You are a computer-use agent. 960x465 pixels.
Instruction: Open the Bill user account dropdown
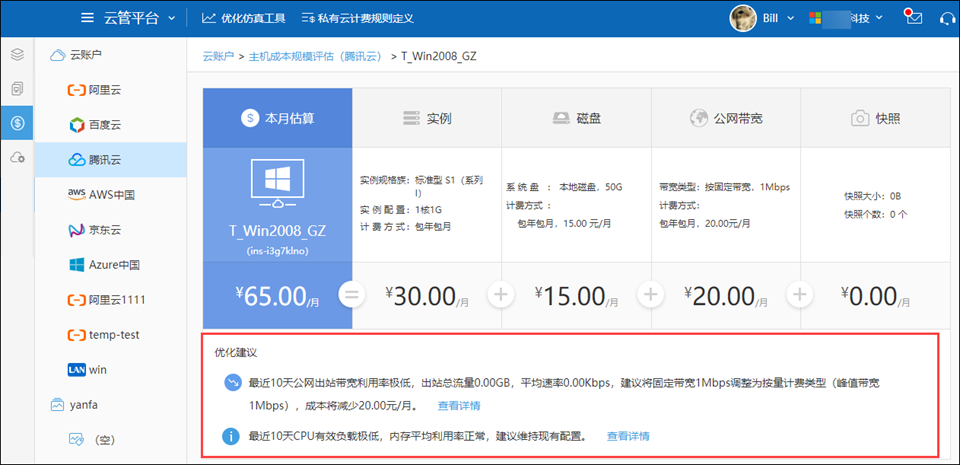click(x=763, y=18)
